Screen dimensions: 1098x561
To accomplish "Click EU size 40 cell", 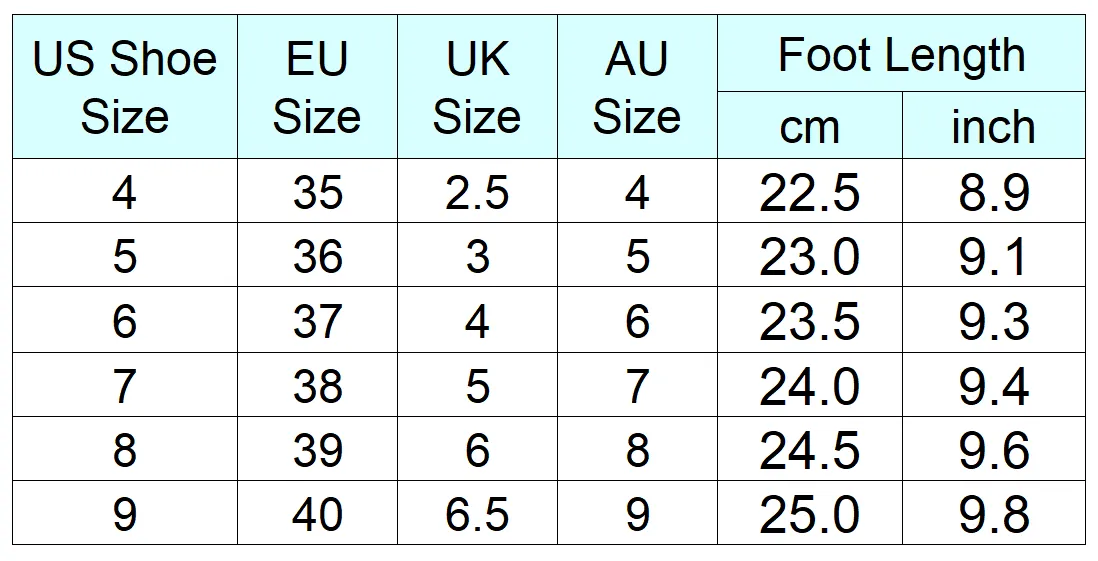I will coord(317,513).
